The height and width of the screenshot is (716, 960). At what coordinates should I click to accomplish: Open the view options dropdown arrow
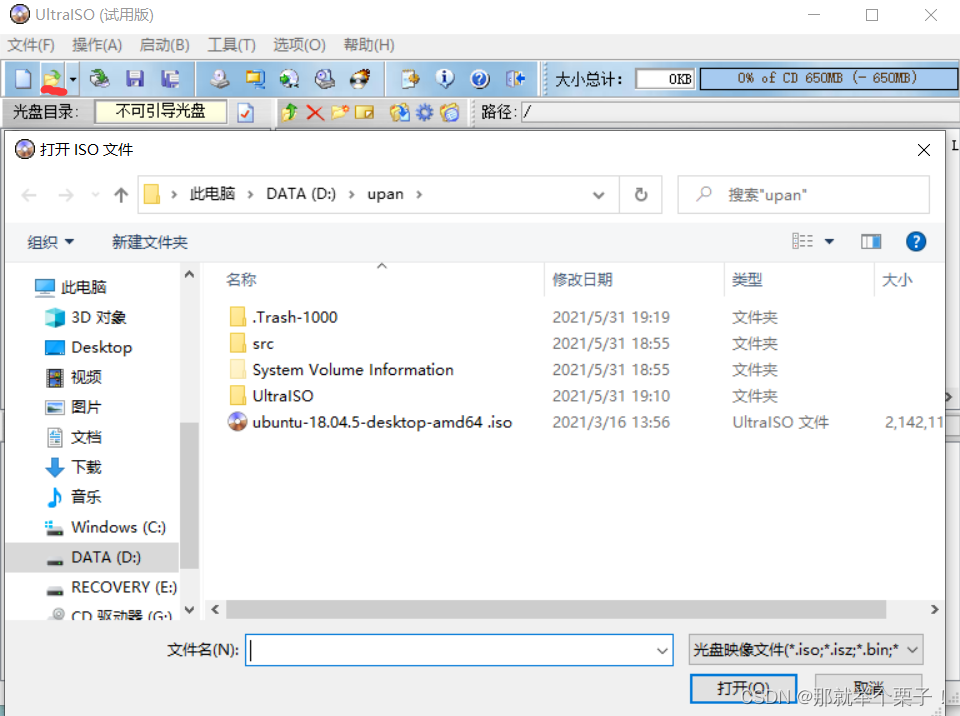point(829,241)
